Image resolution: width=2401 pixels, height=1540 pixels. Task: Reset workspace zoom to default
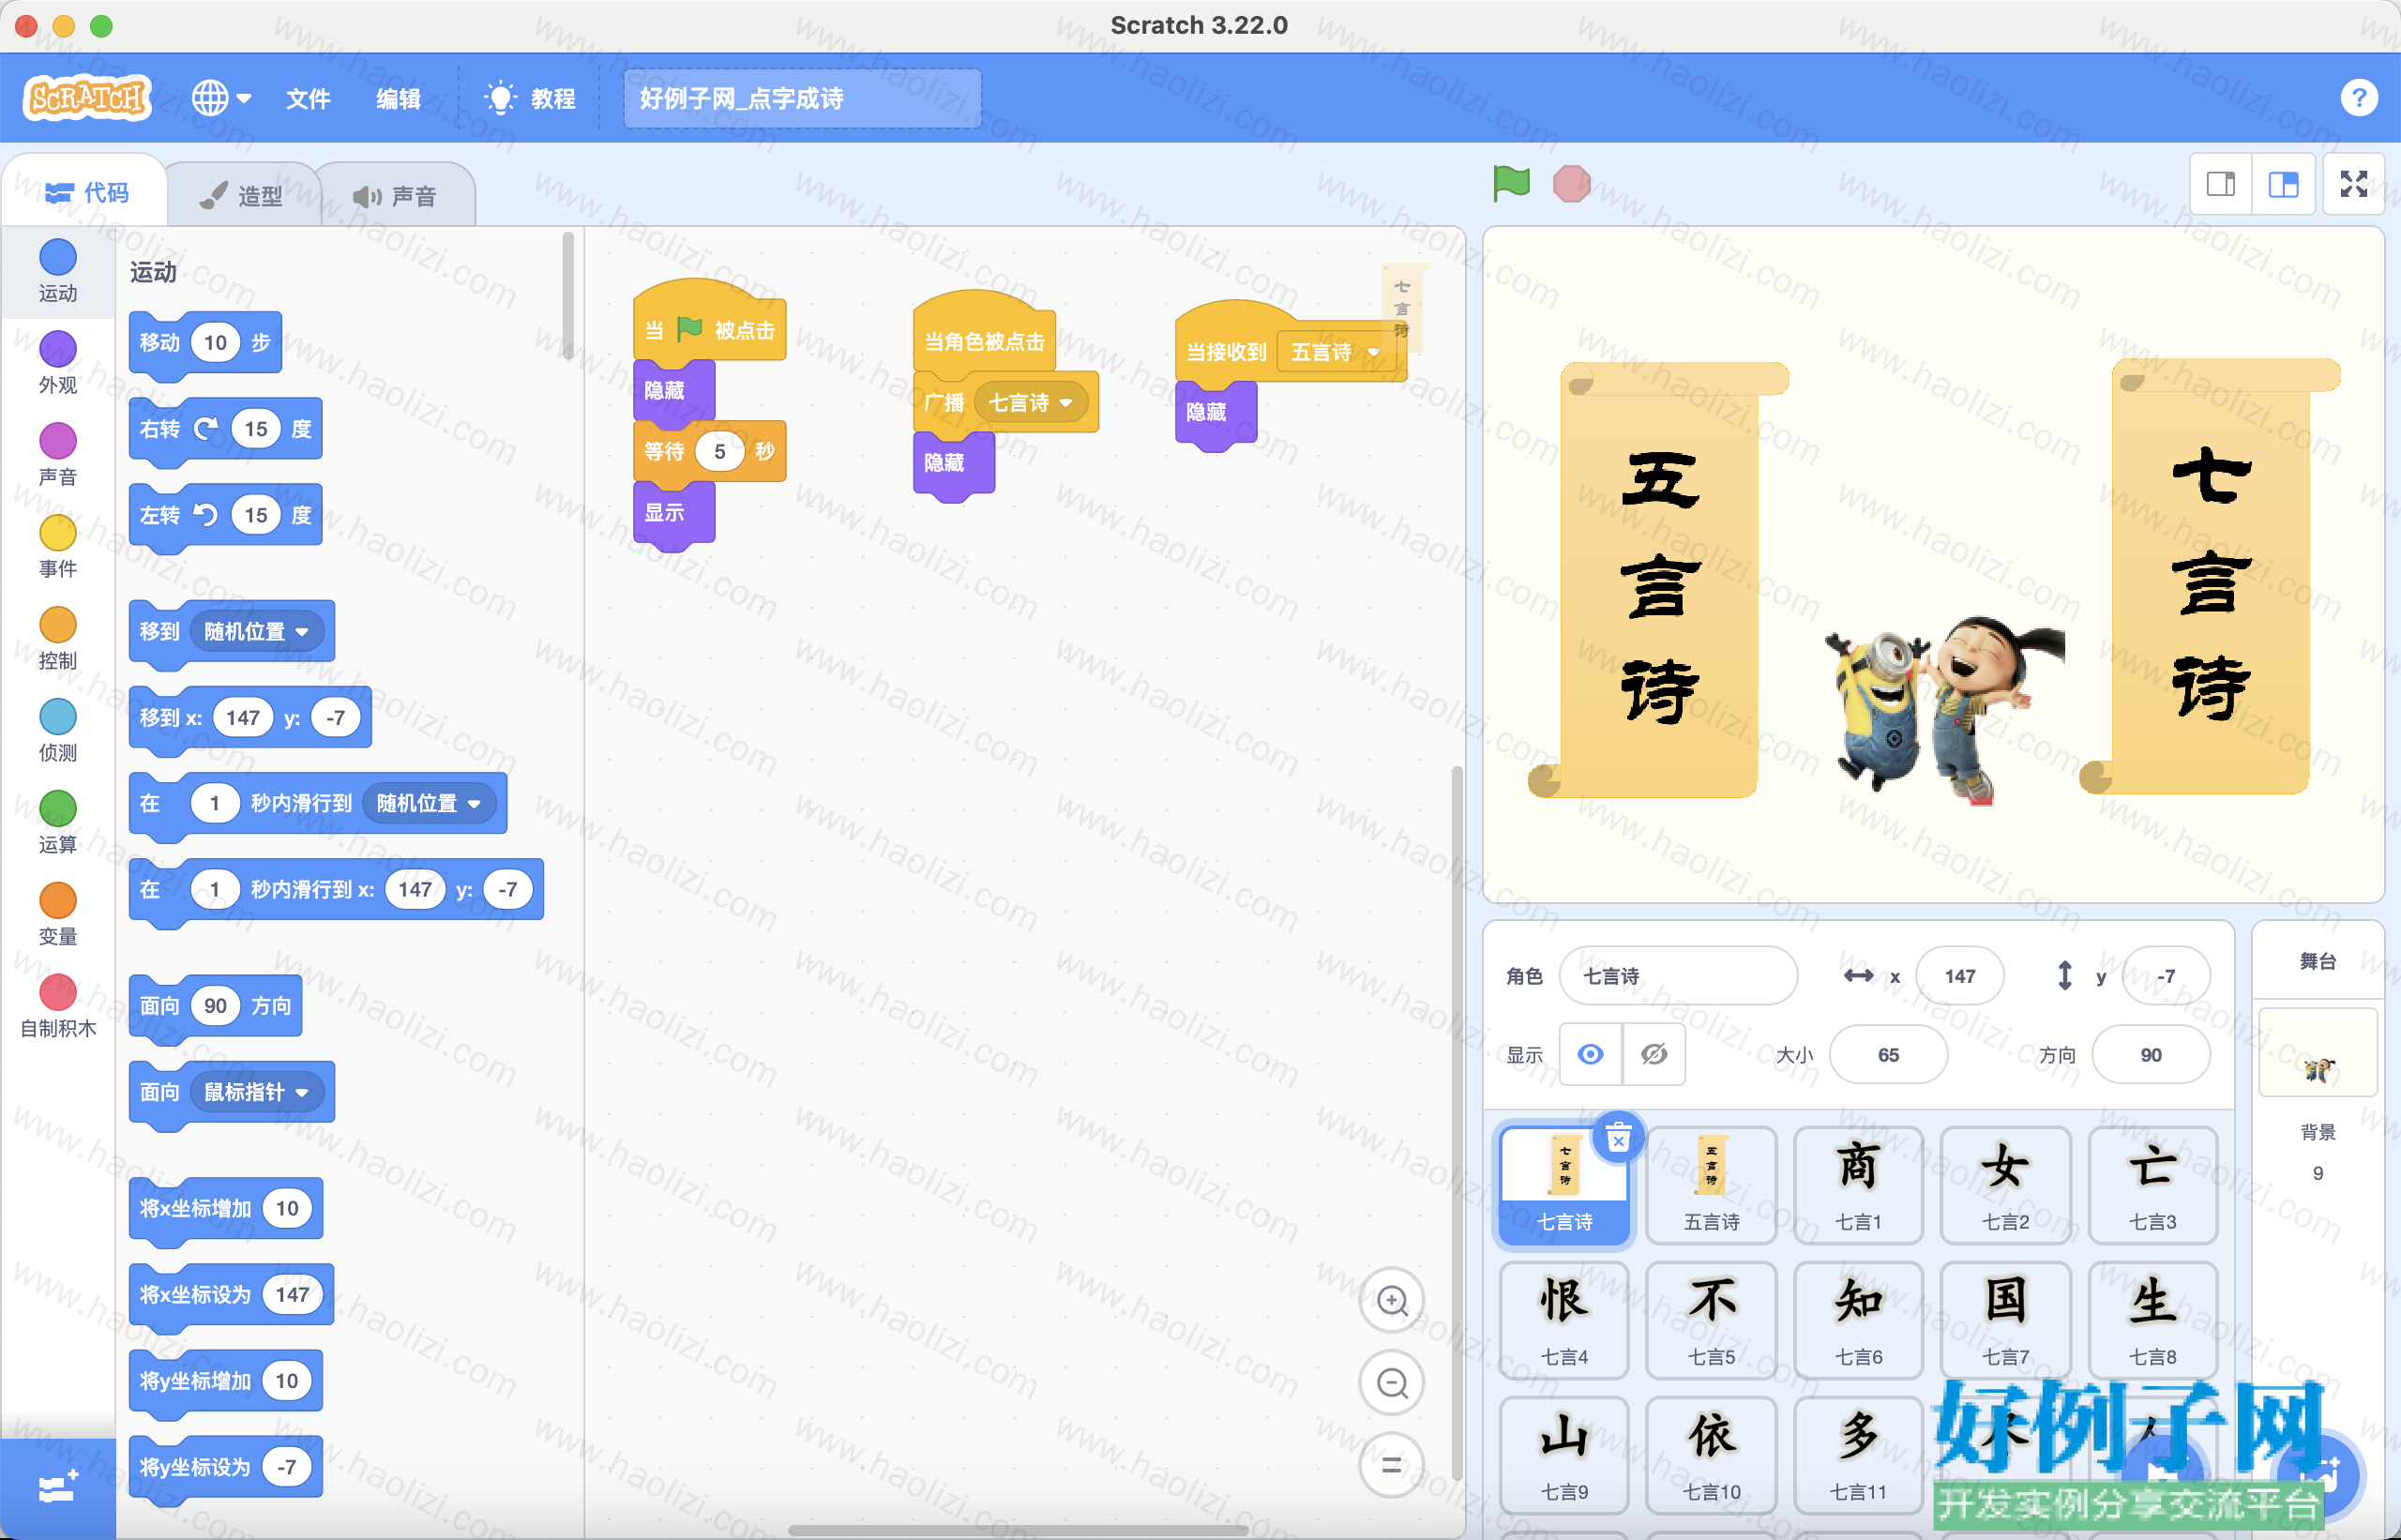click(1392, 1465)
